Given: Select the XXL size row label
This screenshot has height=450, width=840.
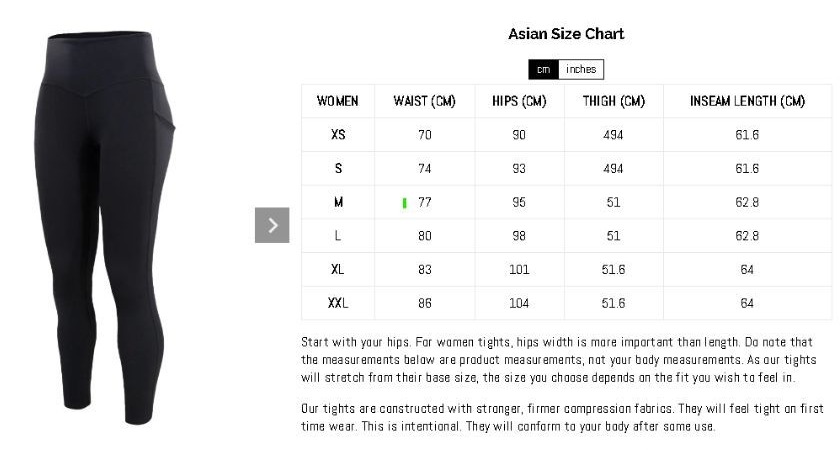Looking at the screenshot, I should tap(338, 303).
